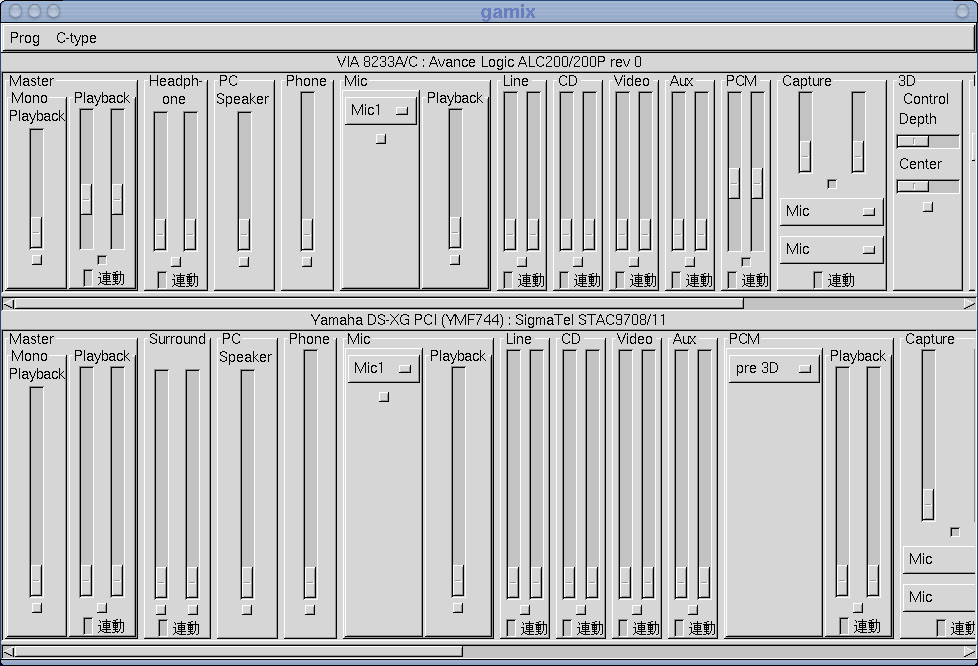
Task: Click mute box below VIA Headphone sliders
Action: coord(176,261)
